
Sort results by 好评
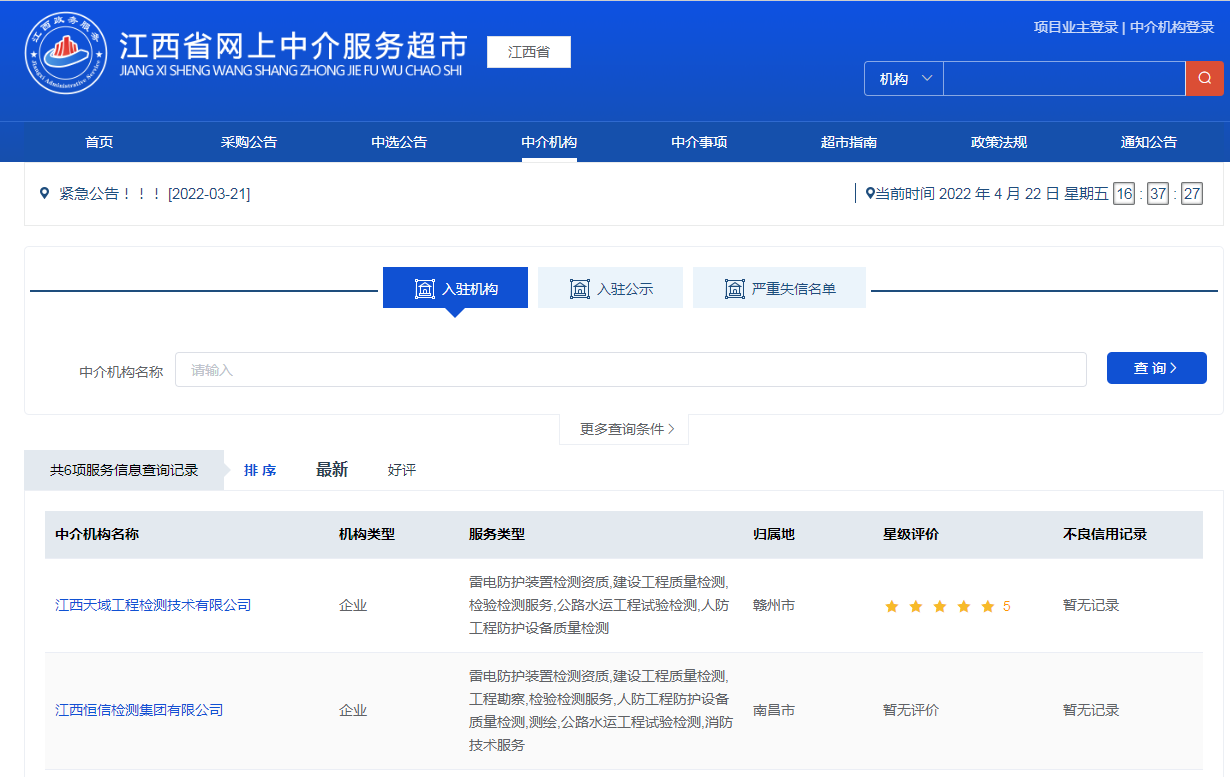click(401, 470)
